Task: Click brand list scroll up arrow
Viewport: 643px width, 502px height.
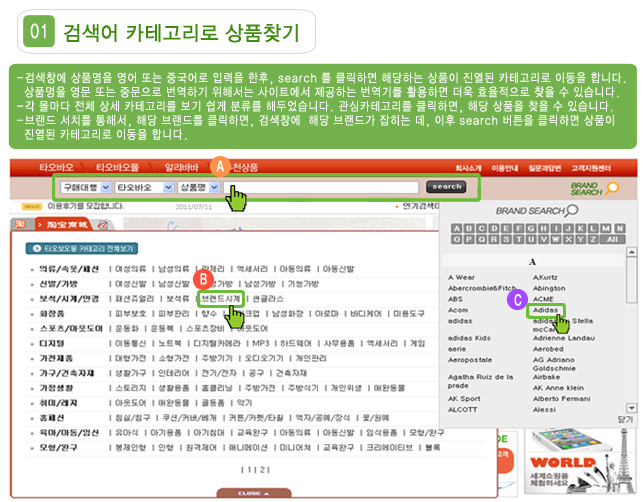Action: [632, 252]
